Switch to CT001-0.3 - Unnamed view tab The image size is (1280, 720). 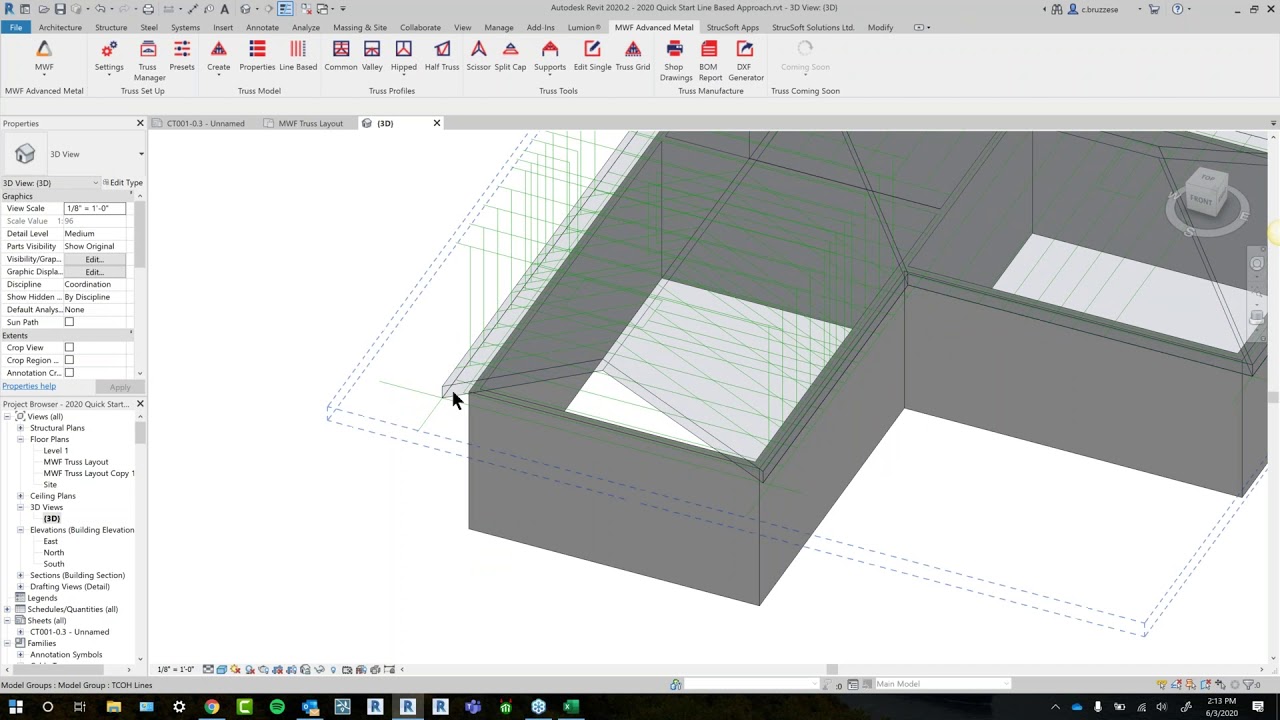tap(205, 123)
